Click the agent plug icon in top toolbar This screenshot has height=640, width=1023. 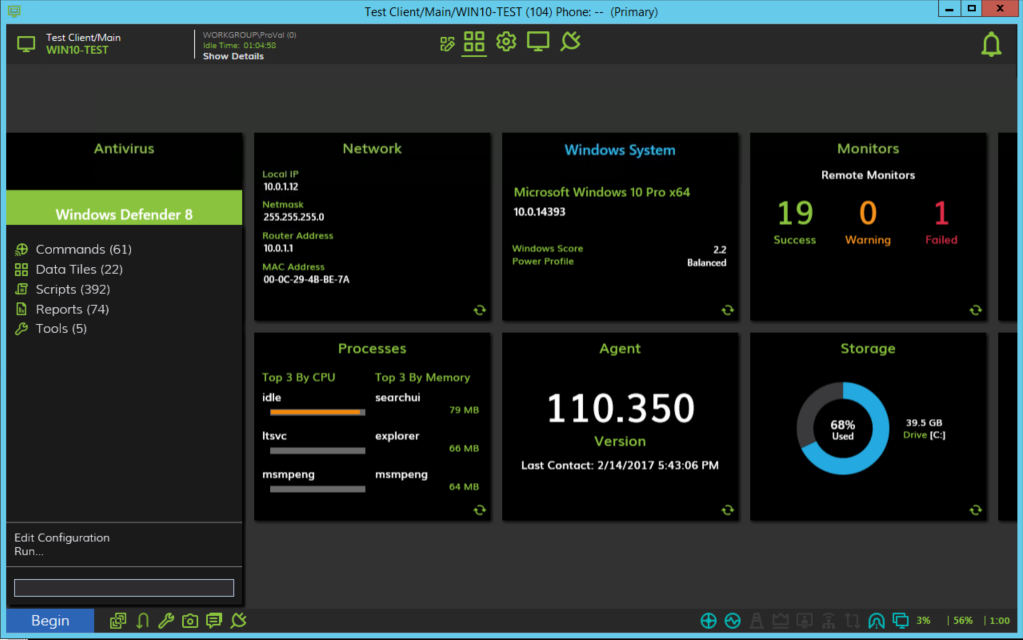coord(570,42)
